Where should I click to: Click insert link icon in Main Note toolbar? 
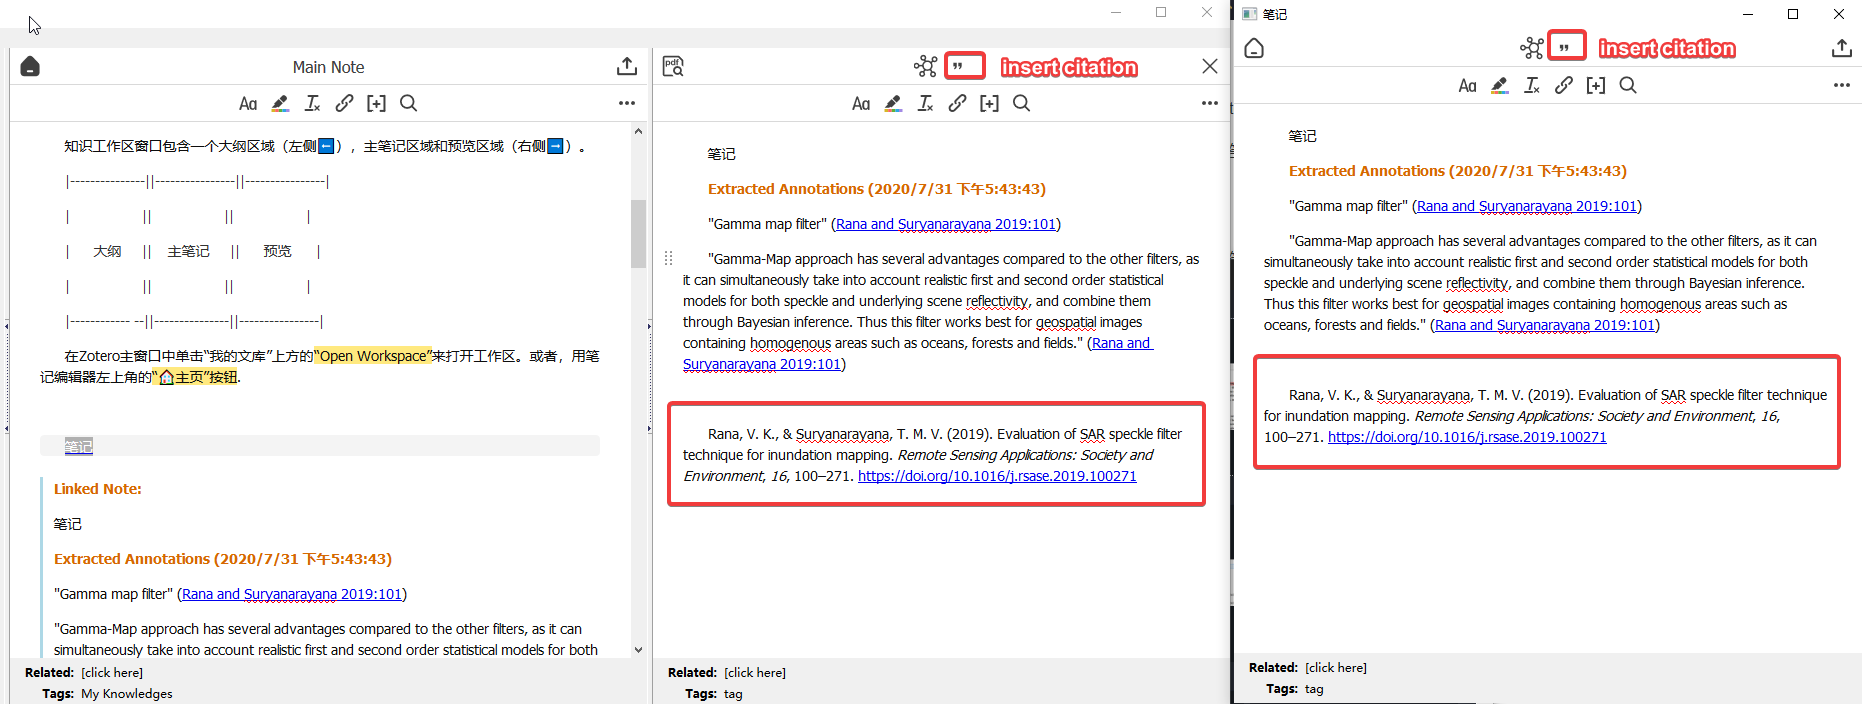[344, 103]
